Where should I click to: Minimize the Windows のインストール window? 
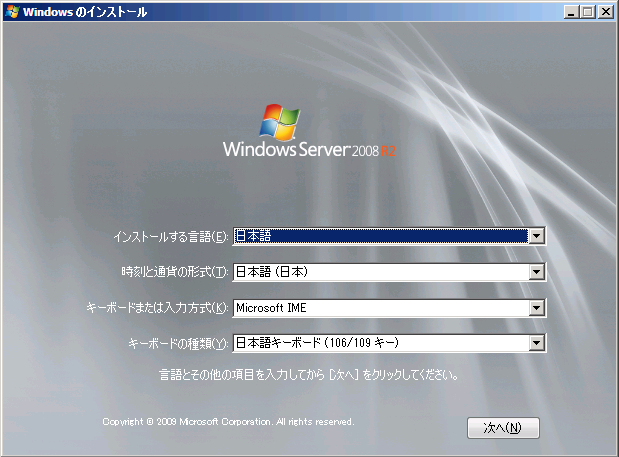point(570,12)
